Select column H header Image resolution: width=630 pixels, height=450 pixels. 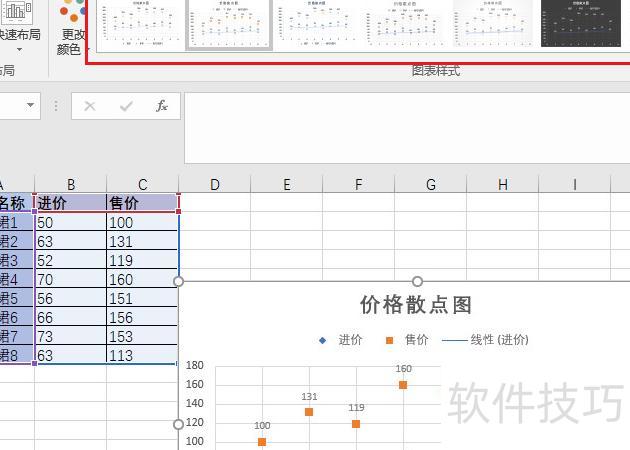point(502,184)
